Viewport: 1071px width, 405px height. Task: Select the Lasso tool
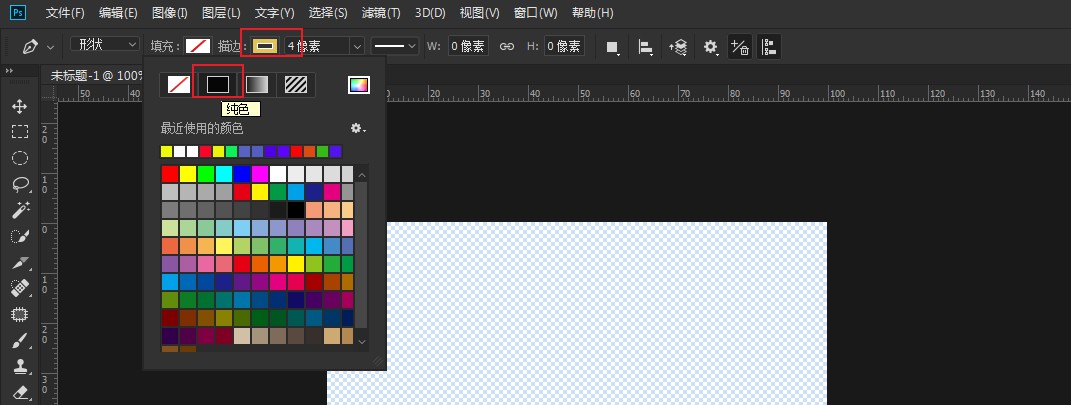coord(20,184)
